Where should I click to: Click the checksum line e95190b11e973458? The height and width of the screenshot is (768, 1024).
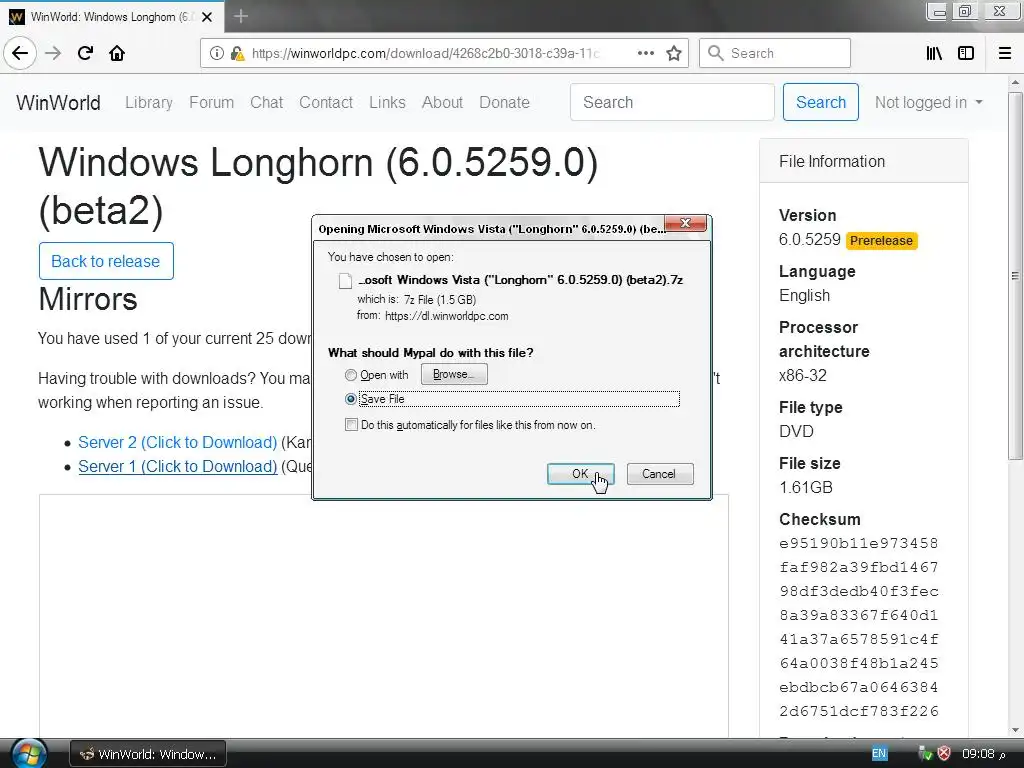coord(858,543)
